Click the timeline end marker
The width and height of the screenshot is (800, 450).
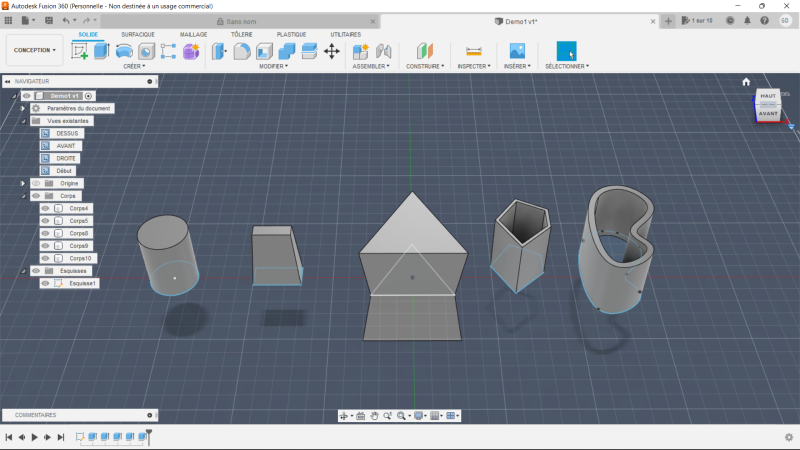pos(149,435)
